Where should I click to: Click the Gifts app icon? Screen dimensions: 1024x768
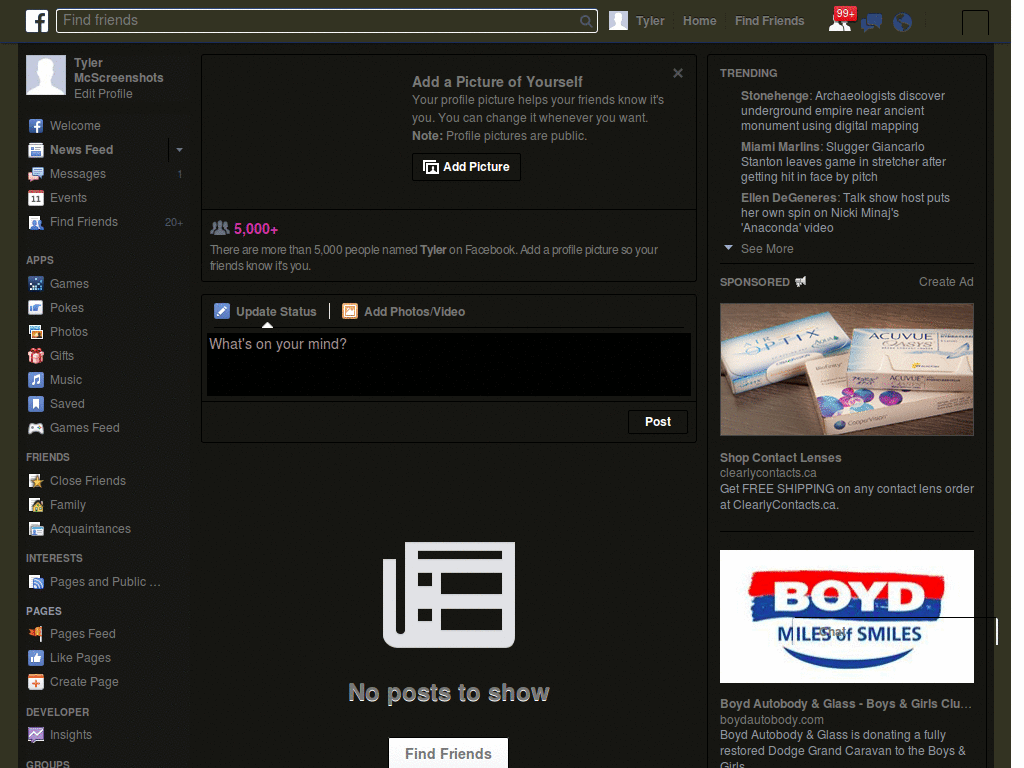(x=36, y=356)
